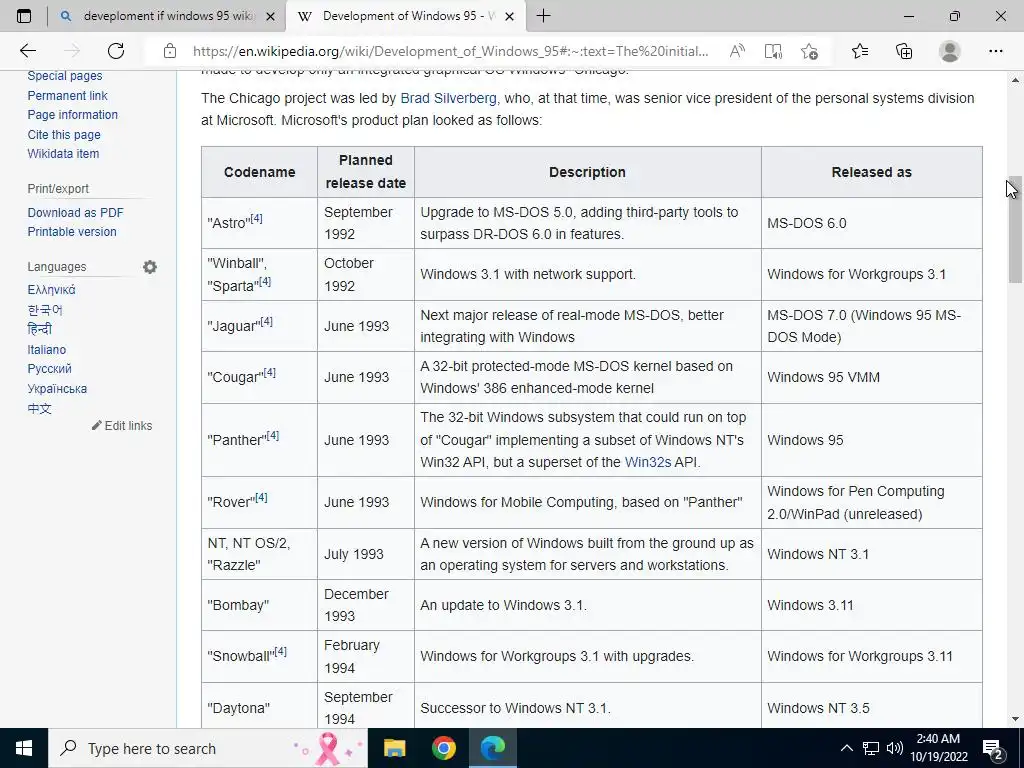
Task: Click the address bar URL
Action: click(x=450, y=51)
